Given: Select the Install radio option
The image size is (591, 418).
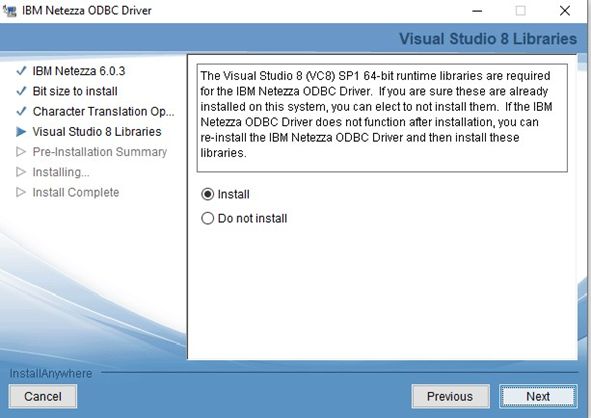Looking at the screenshot, I should click(x=208, y=194).
